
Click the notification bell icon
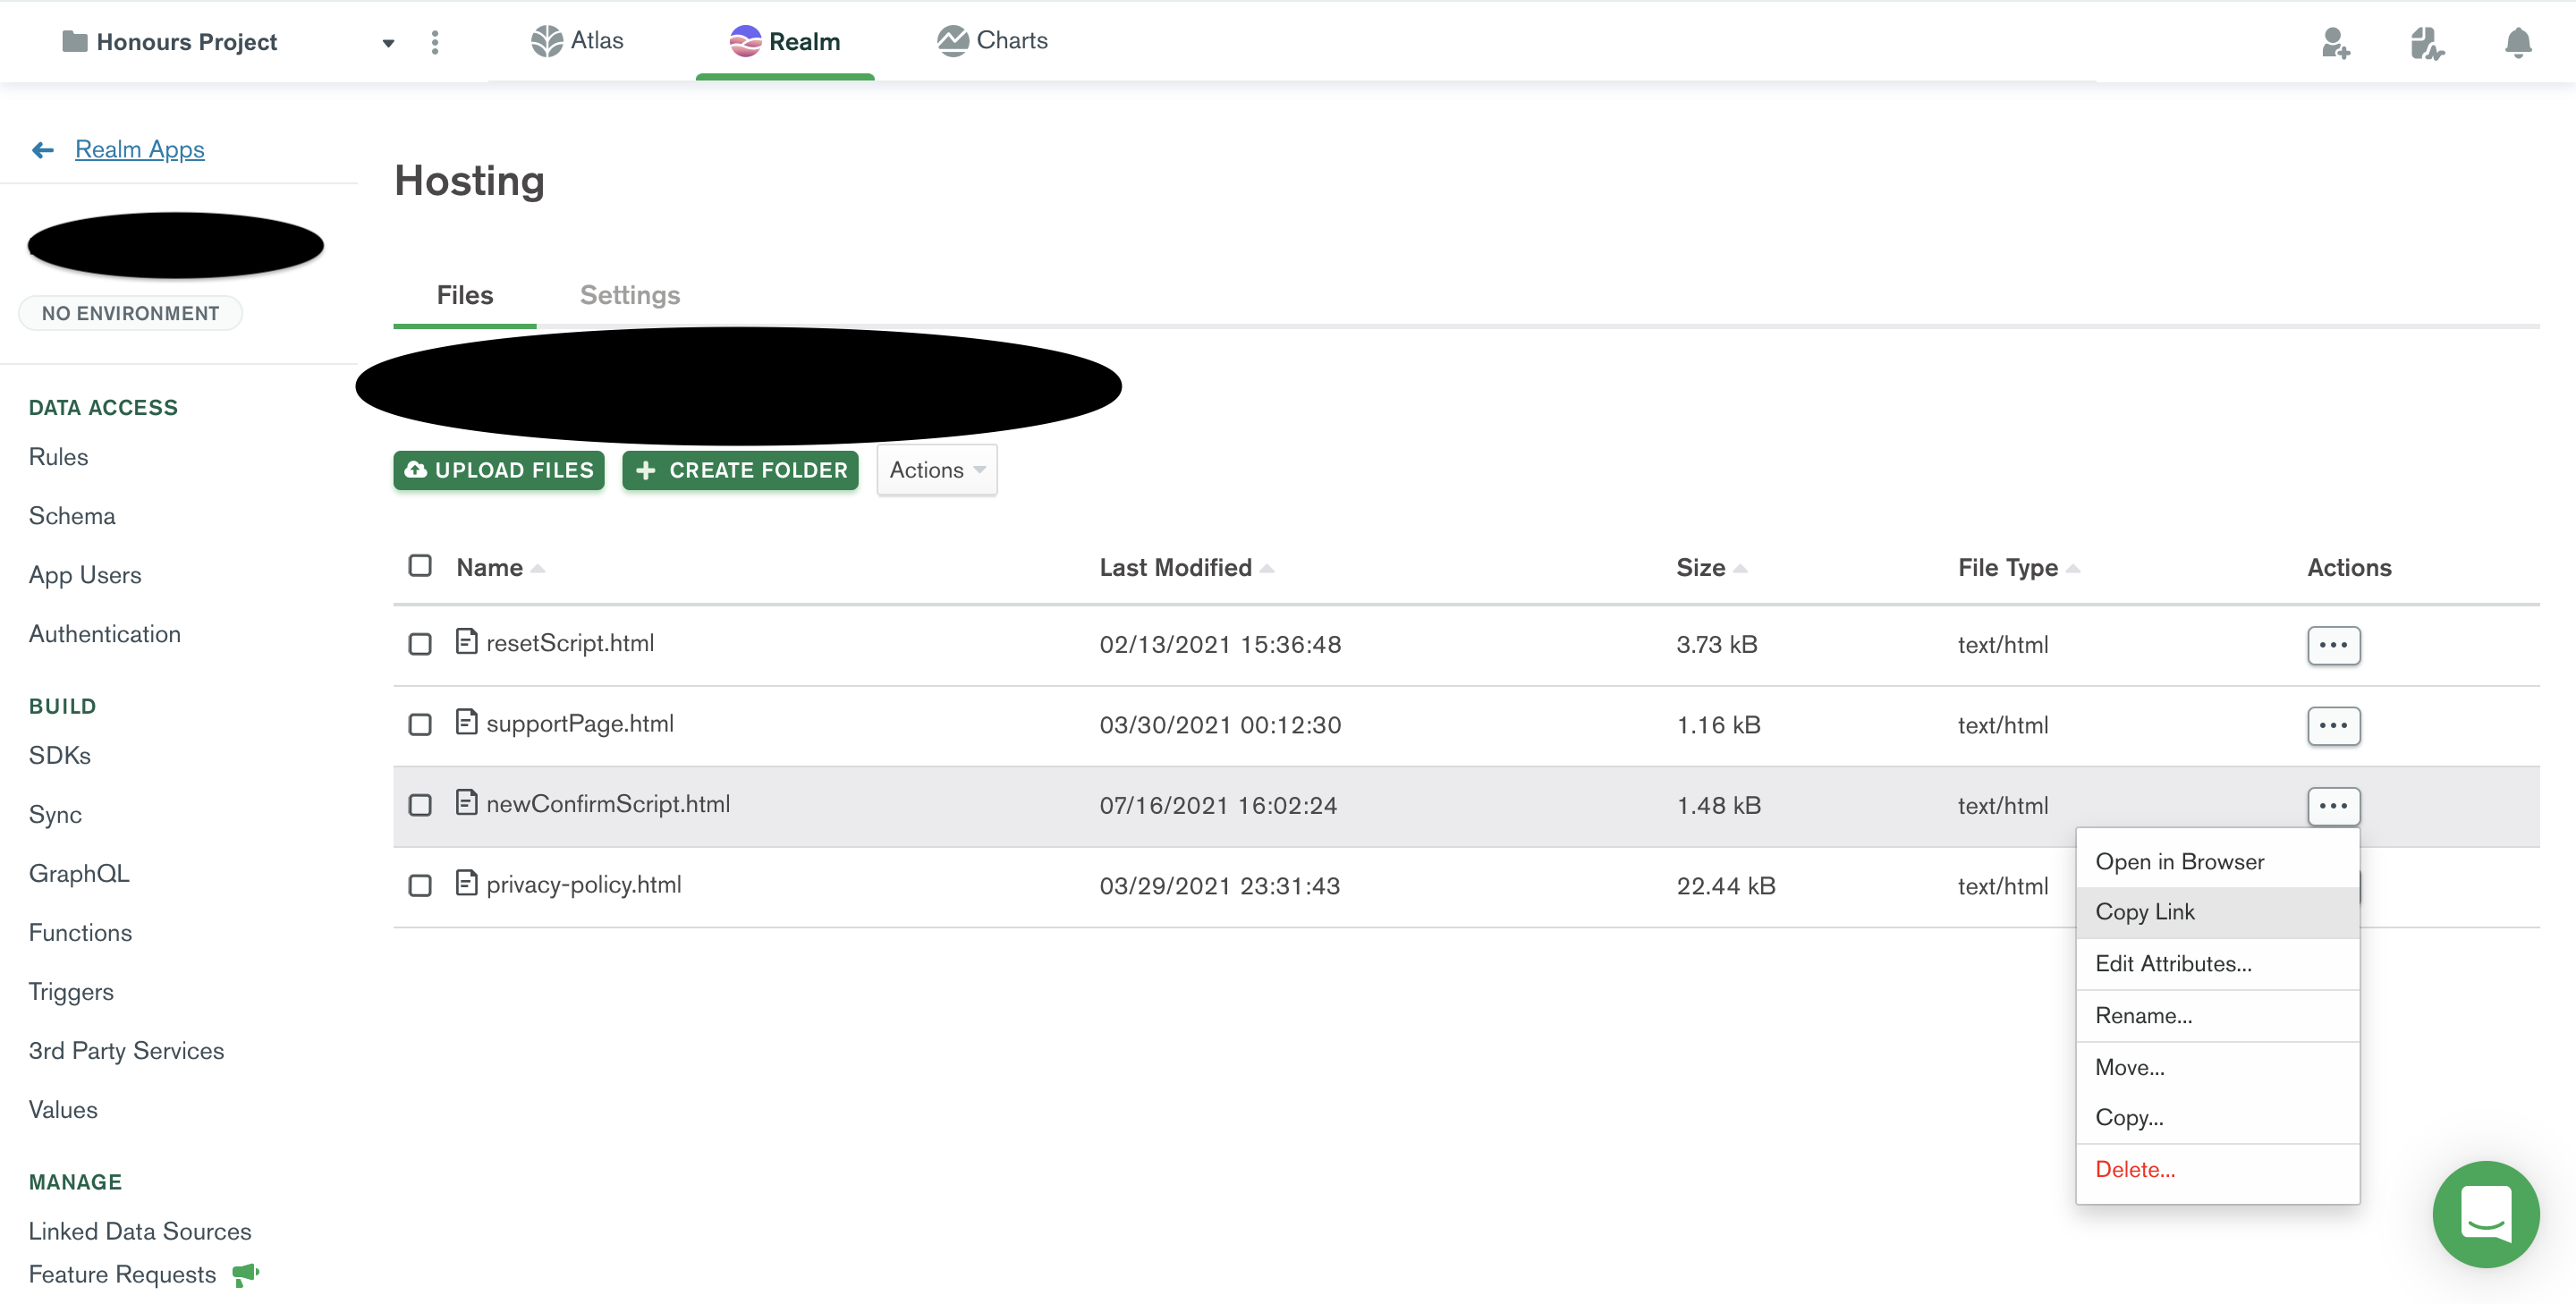pos(2517,43)
